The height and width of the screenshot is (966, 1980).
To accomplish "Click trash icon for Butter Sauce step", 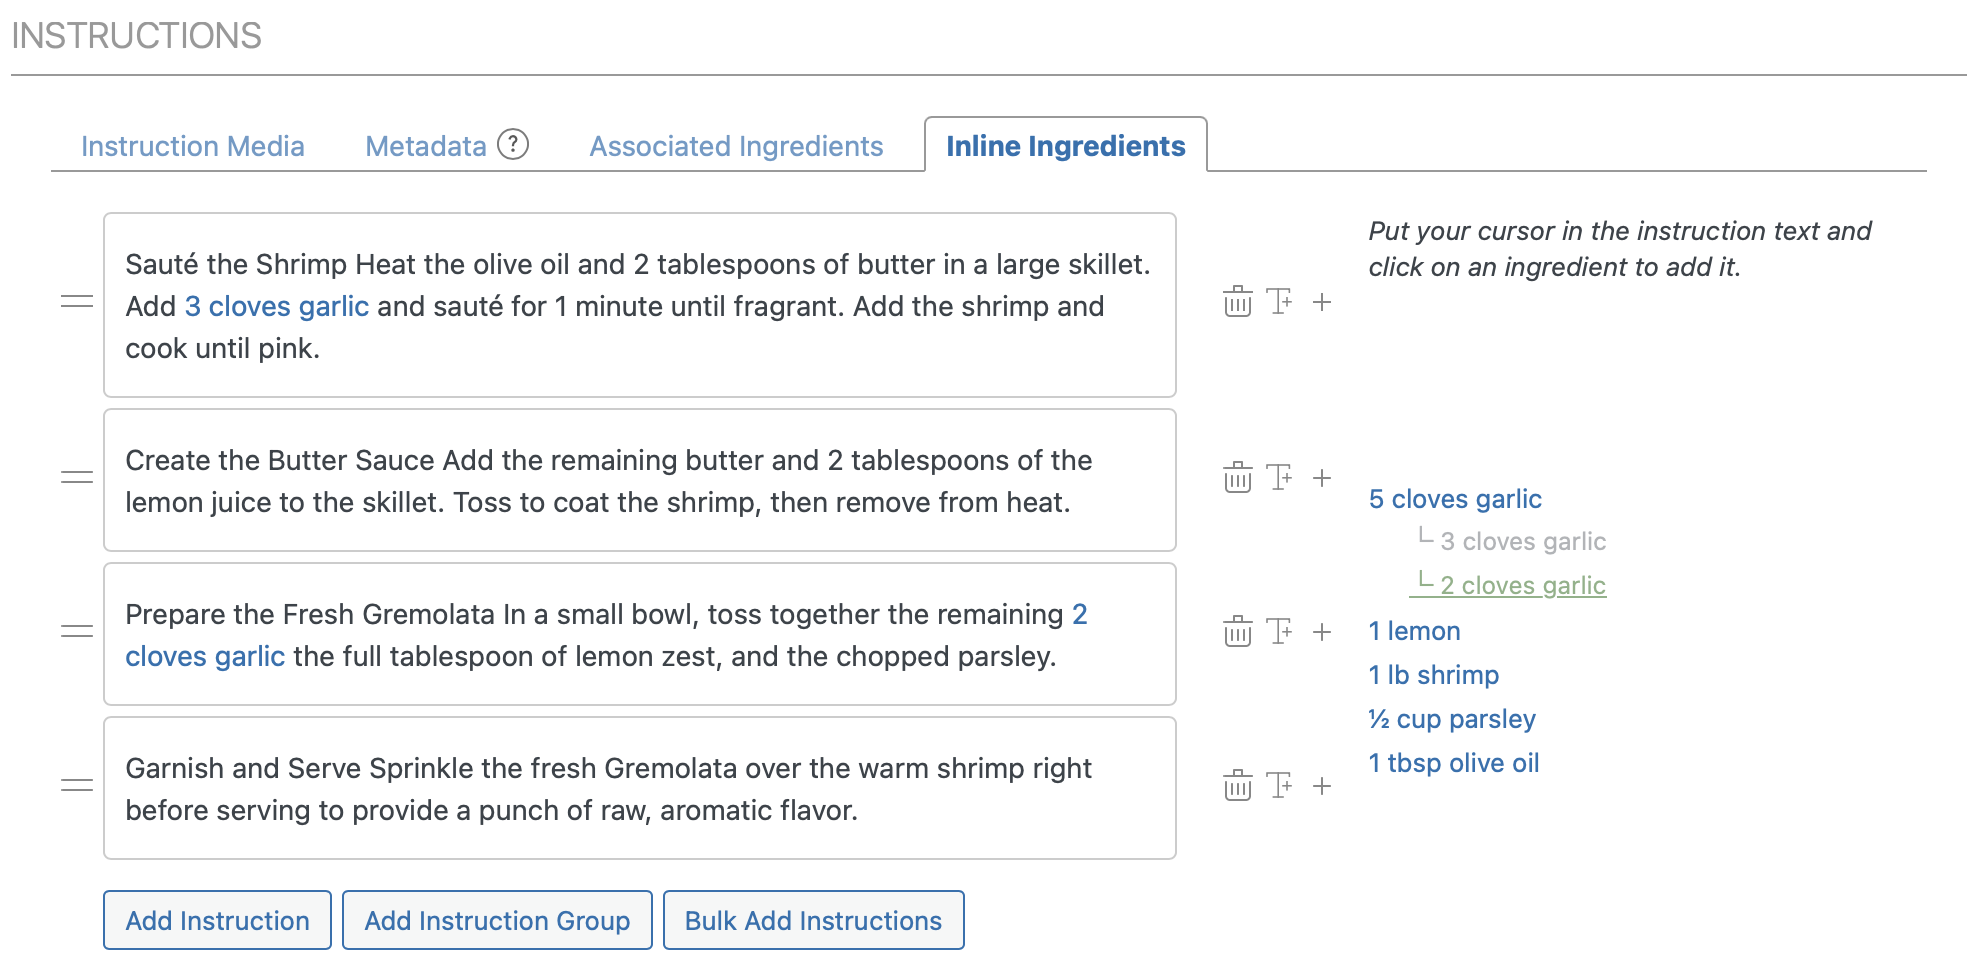I will click(x=1237, y=477).
